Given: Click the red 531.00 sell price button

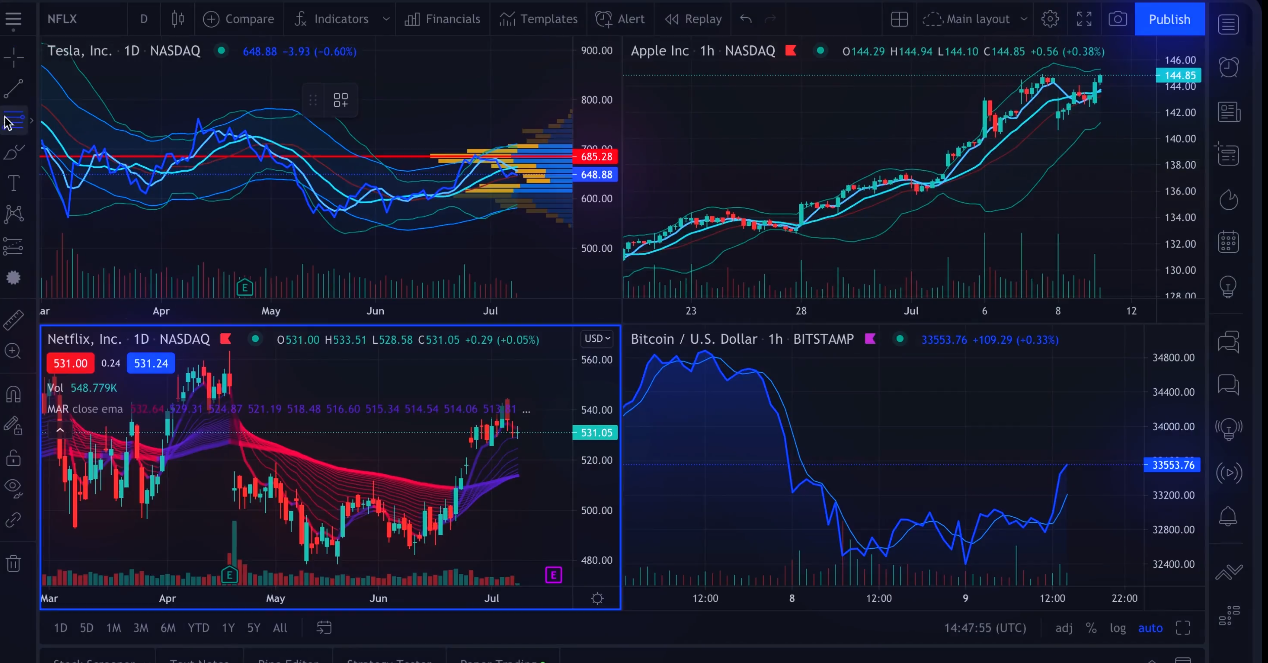Looking at the screenshot, I should click(x=69, y=363).
